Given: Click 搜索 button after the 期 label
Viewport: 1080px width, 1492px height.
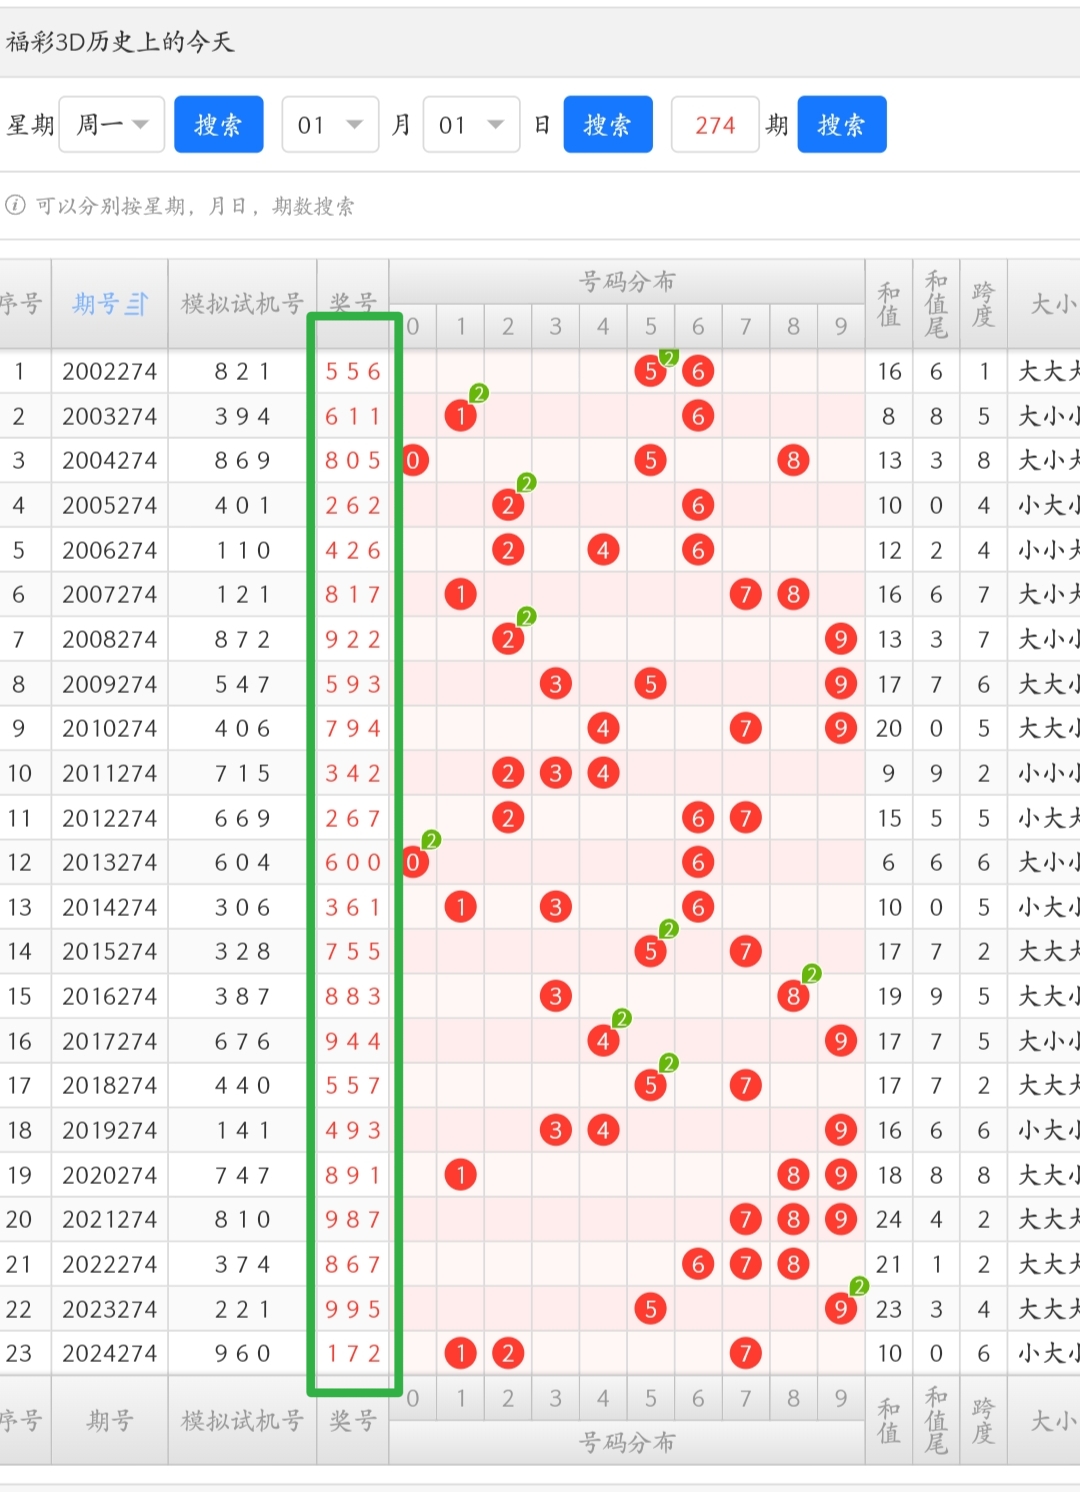Looking at the screenshot, I should coord(842,125).
